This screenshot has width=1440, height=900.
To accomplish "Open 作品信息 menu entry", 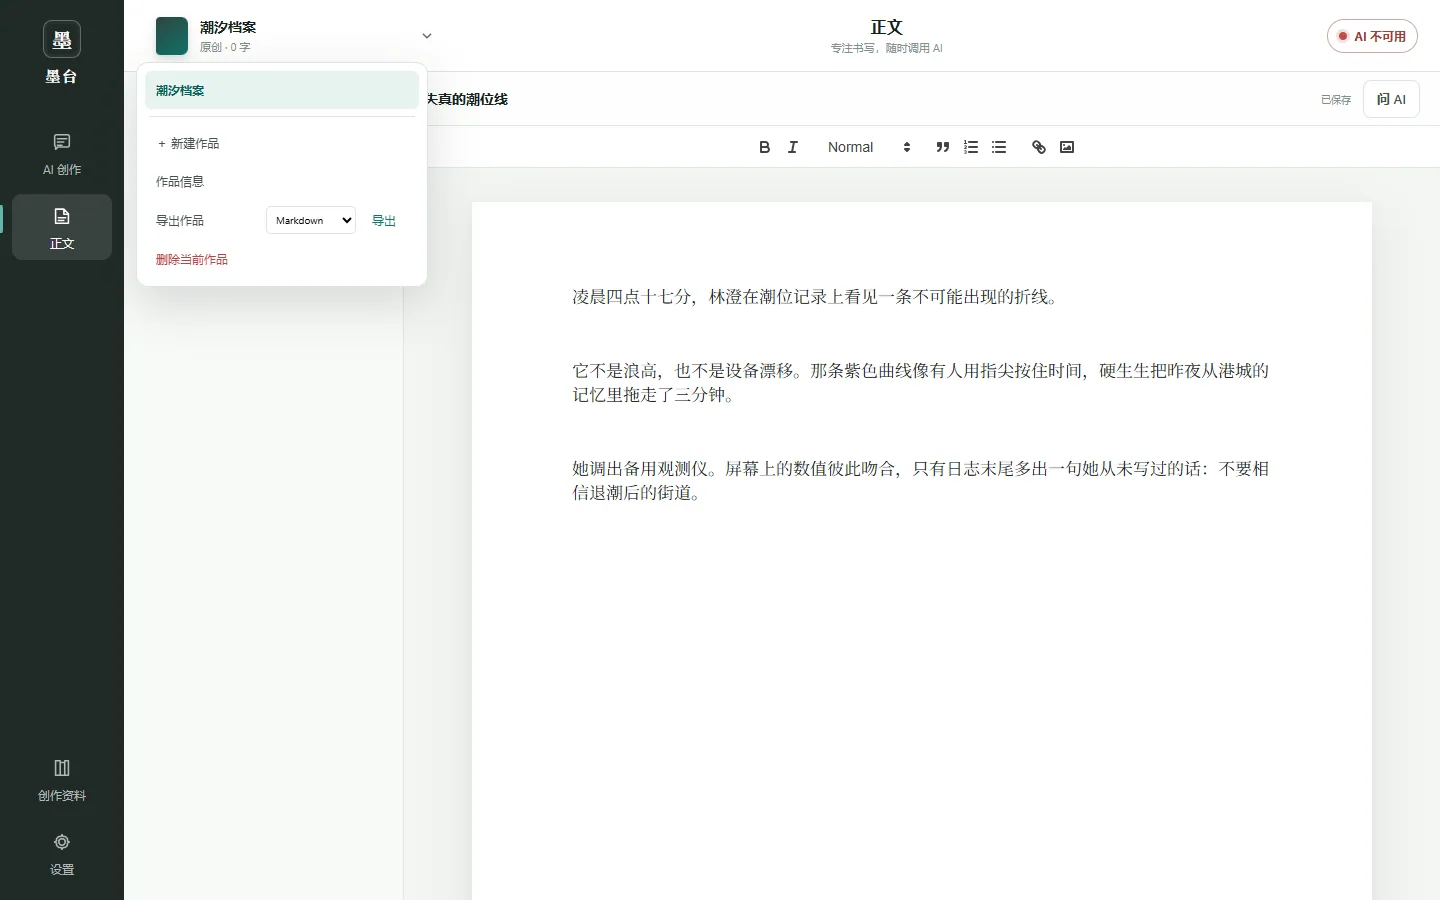I will (282, 181).
